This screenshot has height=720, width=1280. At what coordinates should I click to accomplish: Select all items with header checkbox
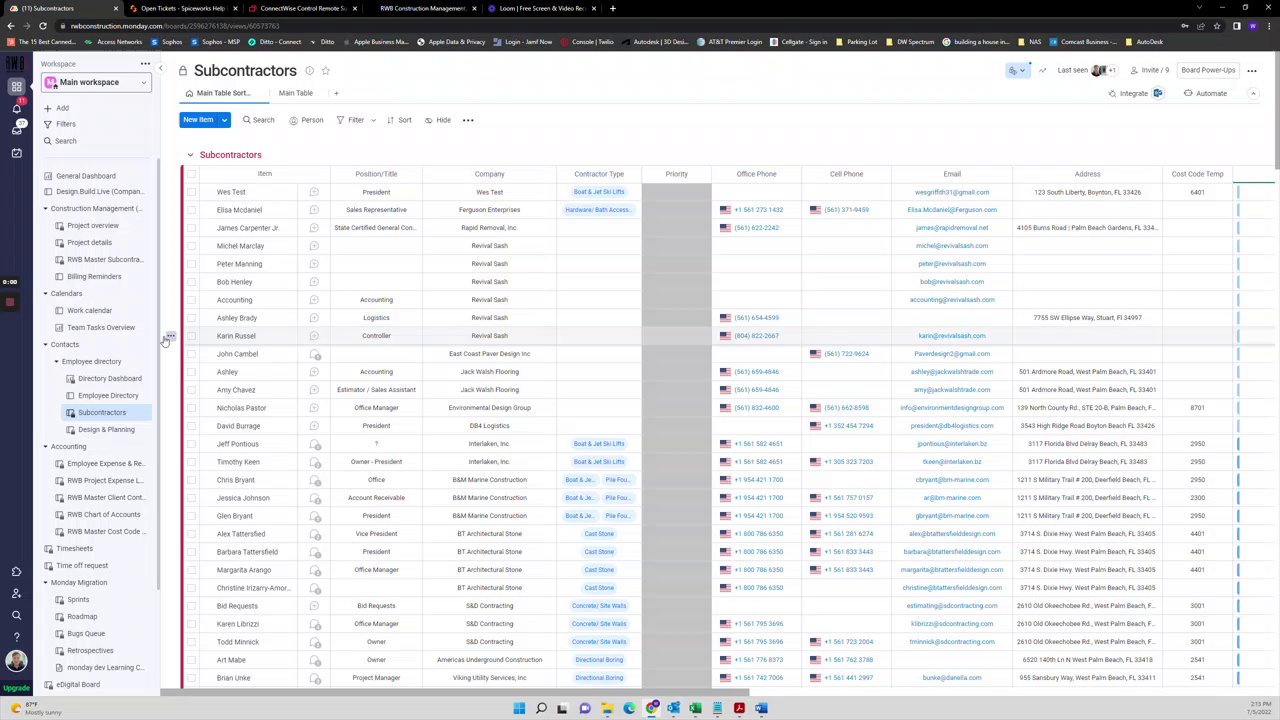(x=191, y=174)
